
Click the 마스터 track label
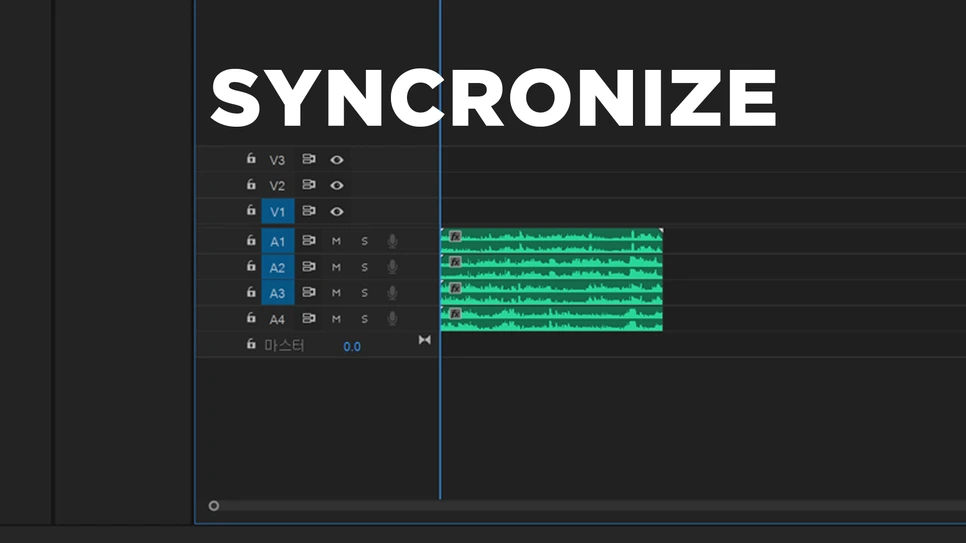coord(285,345)
